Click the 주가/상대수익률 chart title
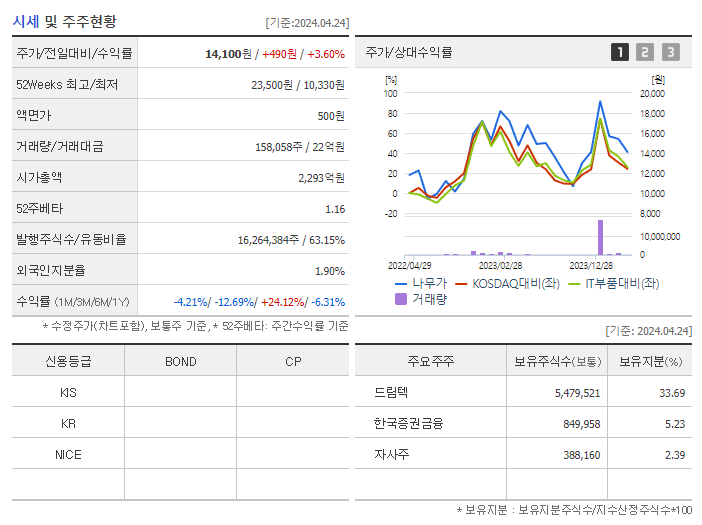Screen dimensions: 702x525 (x=409, y=52)
